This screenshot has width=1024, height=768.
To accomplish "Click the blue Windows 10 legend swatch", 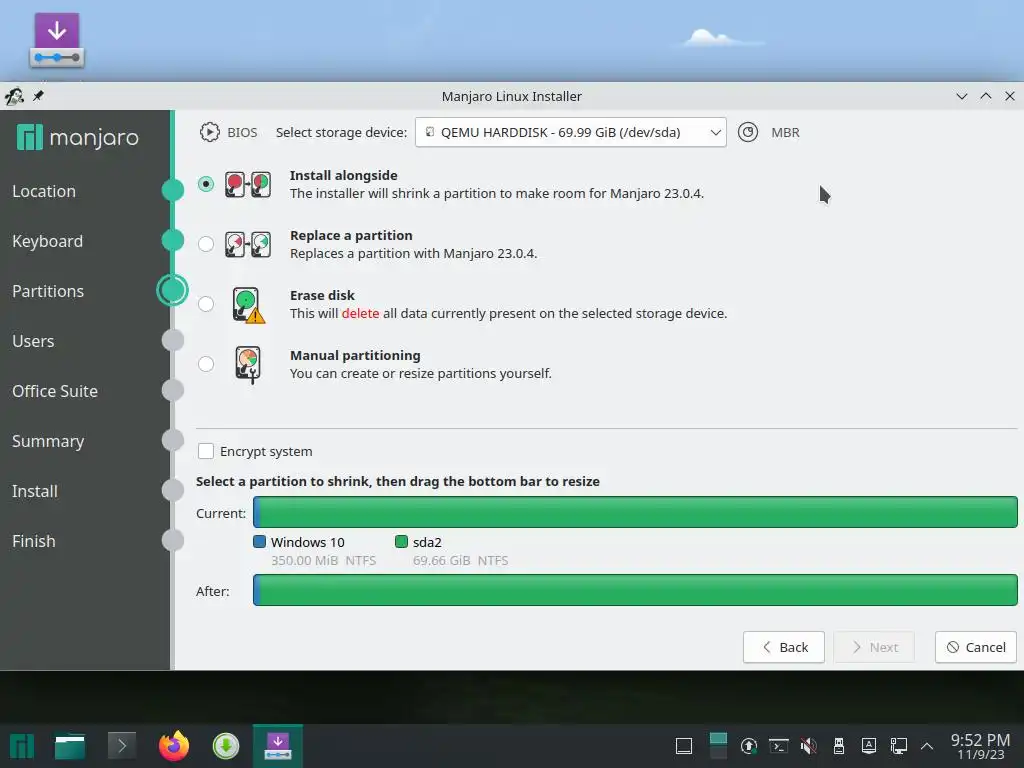I will point(259,541).
